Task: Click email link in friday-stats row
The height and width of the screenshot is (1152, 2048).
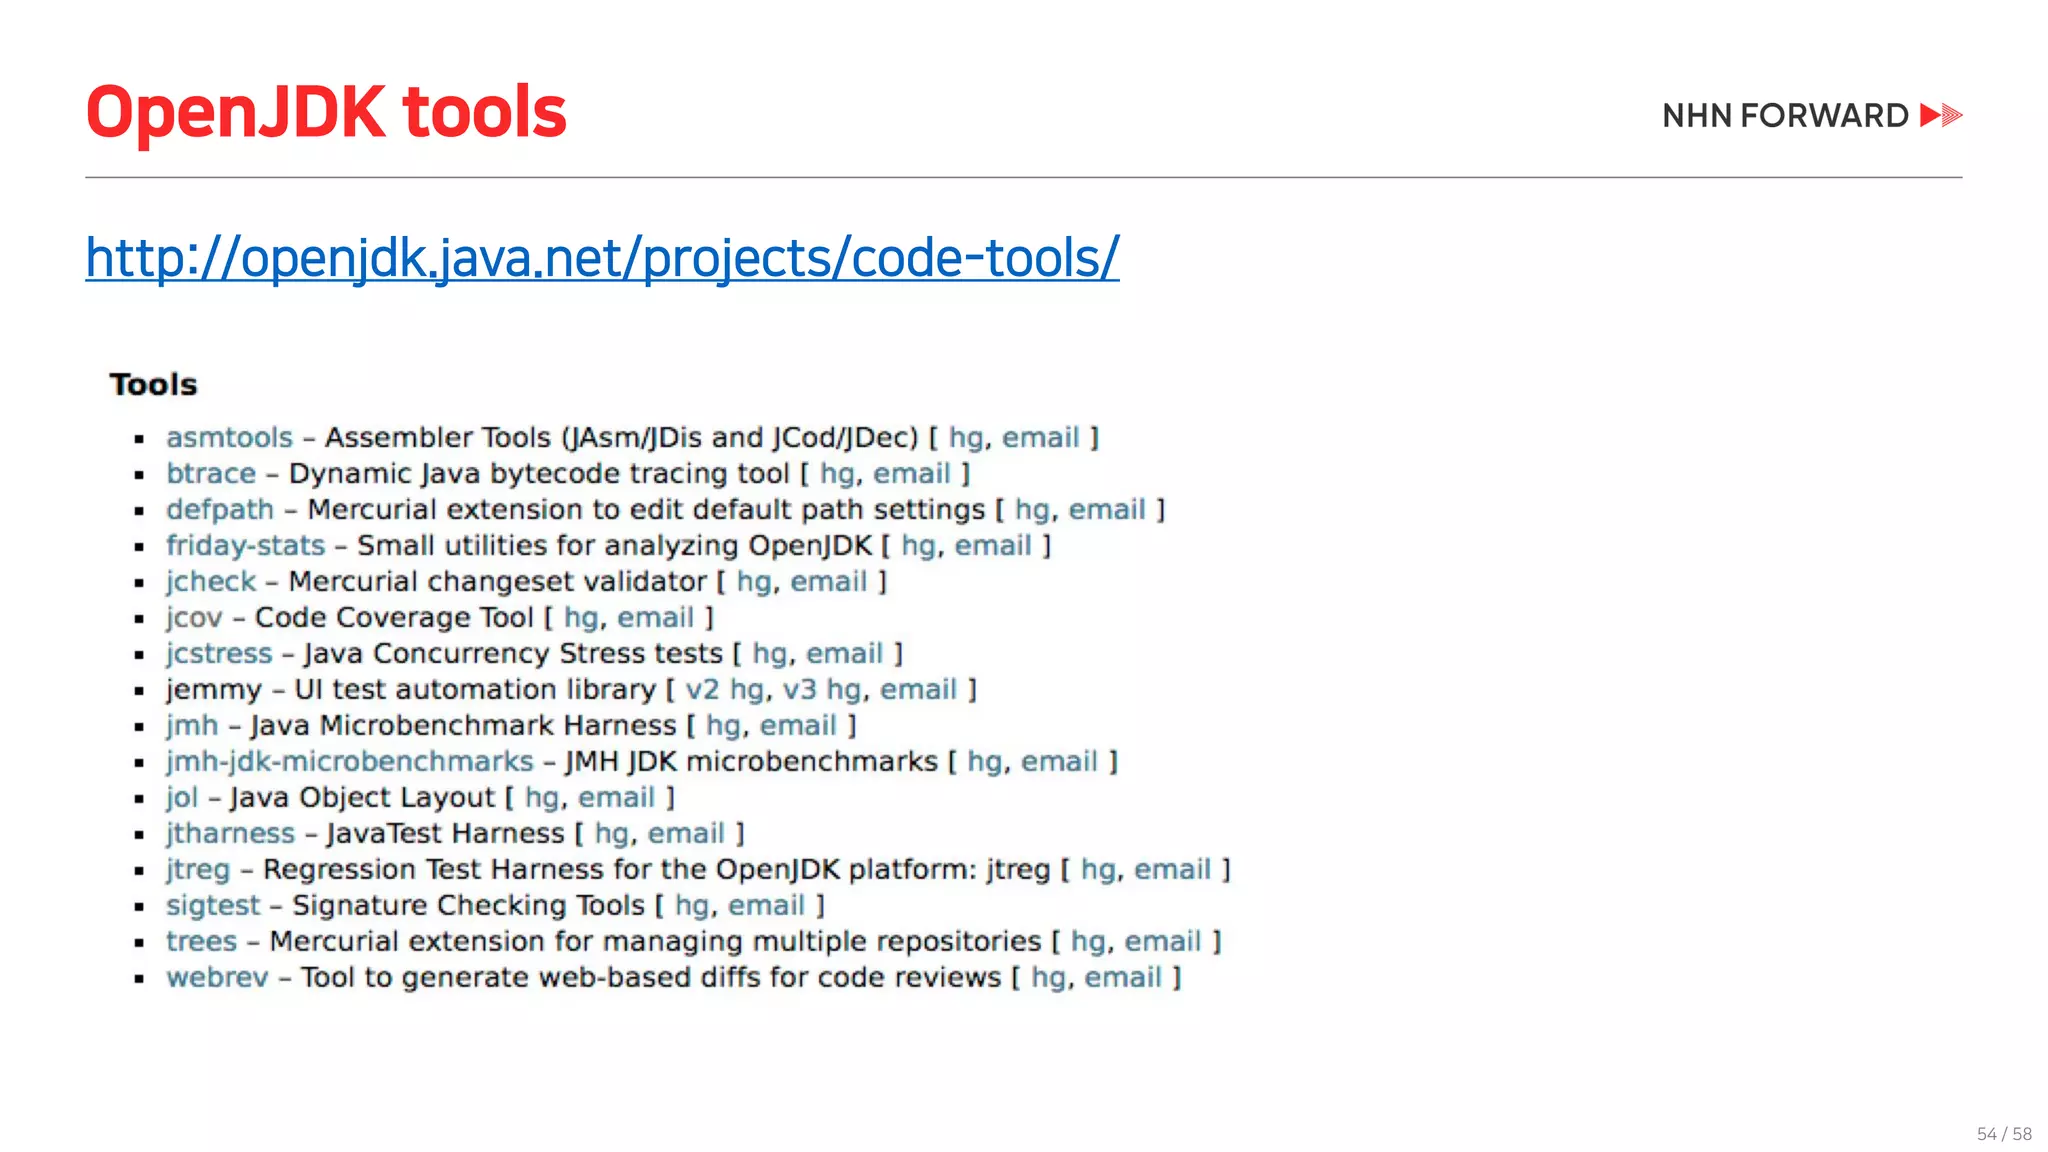Action: click(993, 546)
